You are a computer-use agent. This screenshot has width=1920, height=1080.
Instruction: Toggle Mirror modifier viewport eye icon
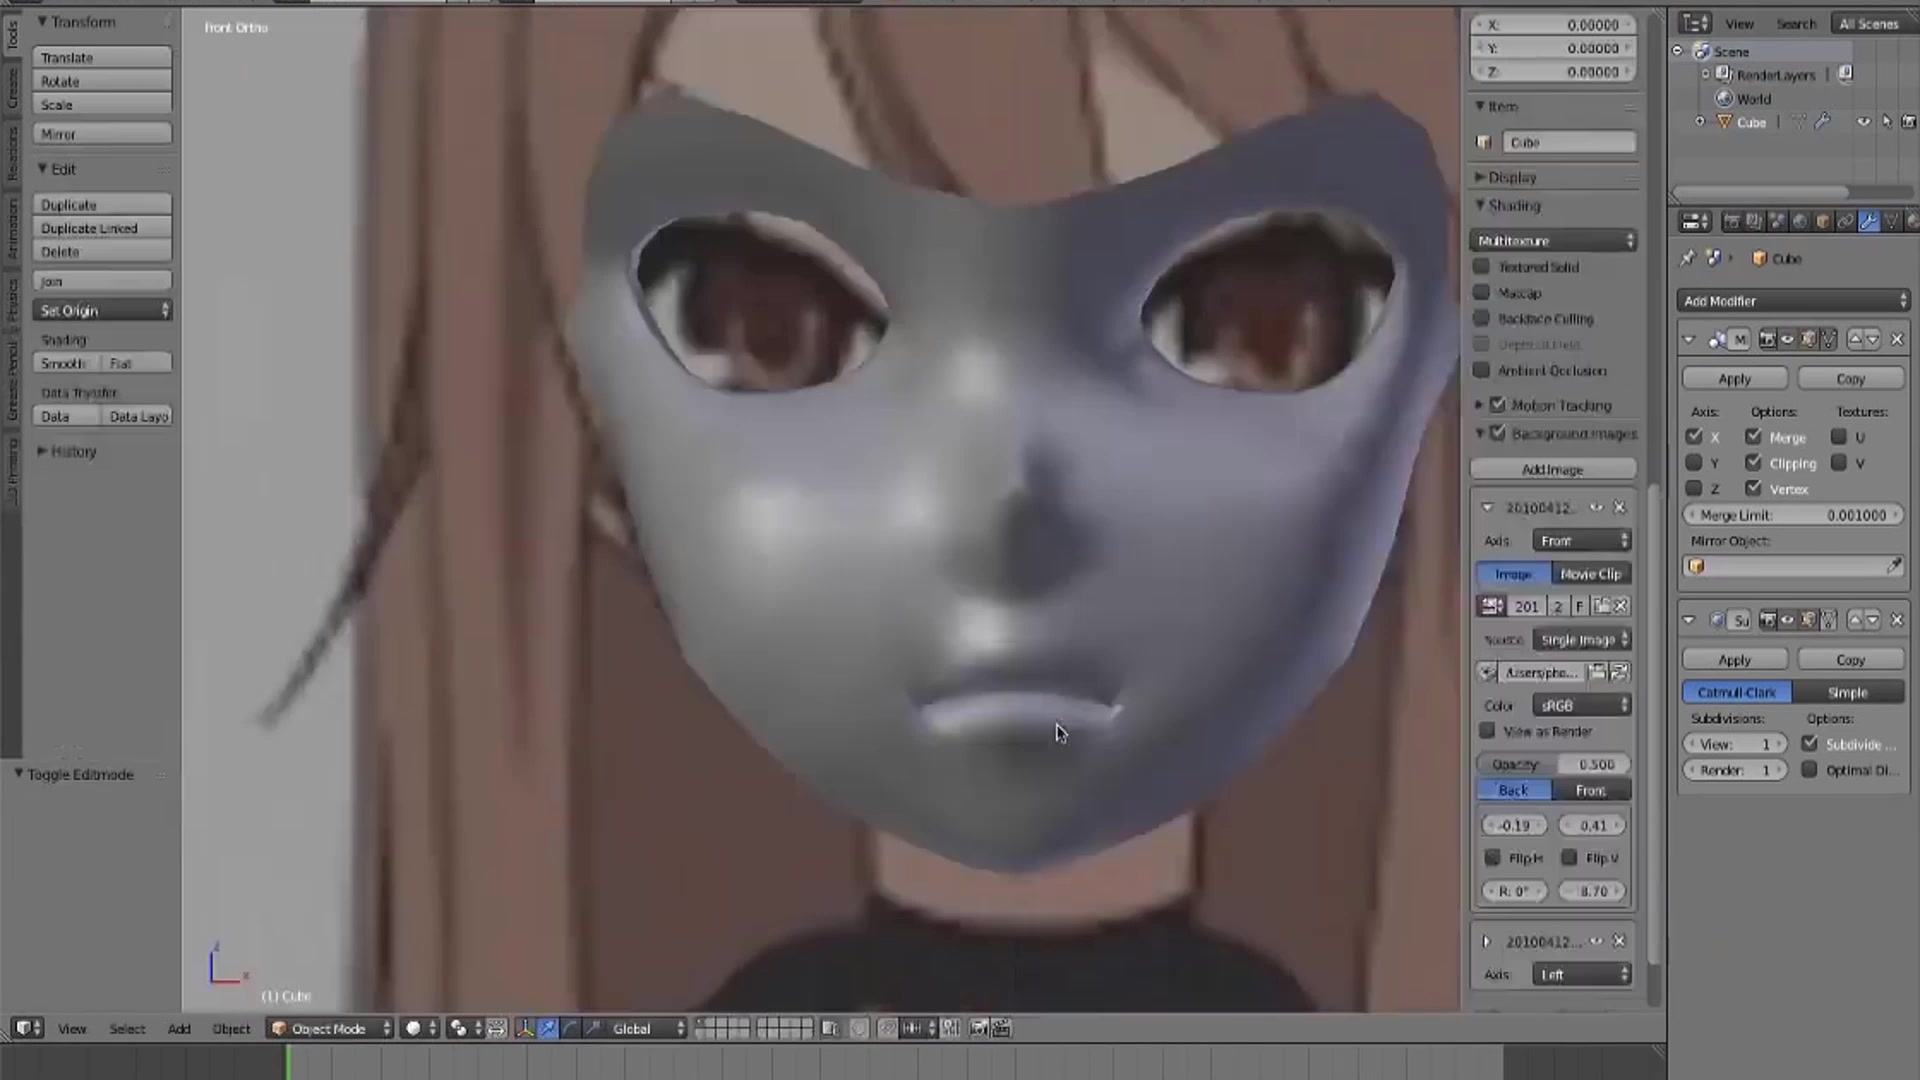click(x=1788, y=340)
